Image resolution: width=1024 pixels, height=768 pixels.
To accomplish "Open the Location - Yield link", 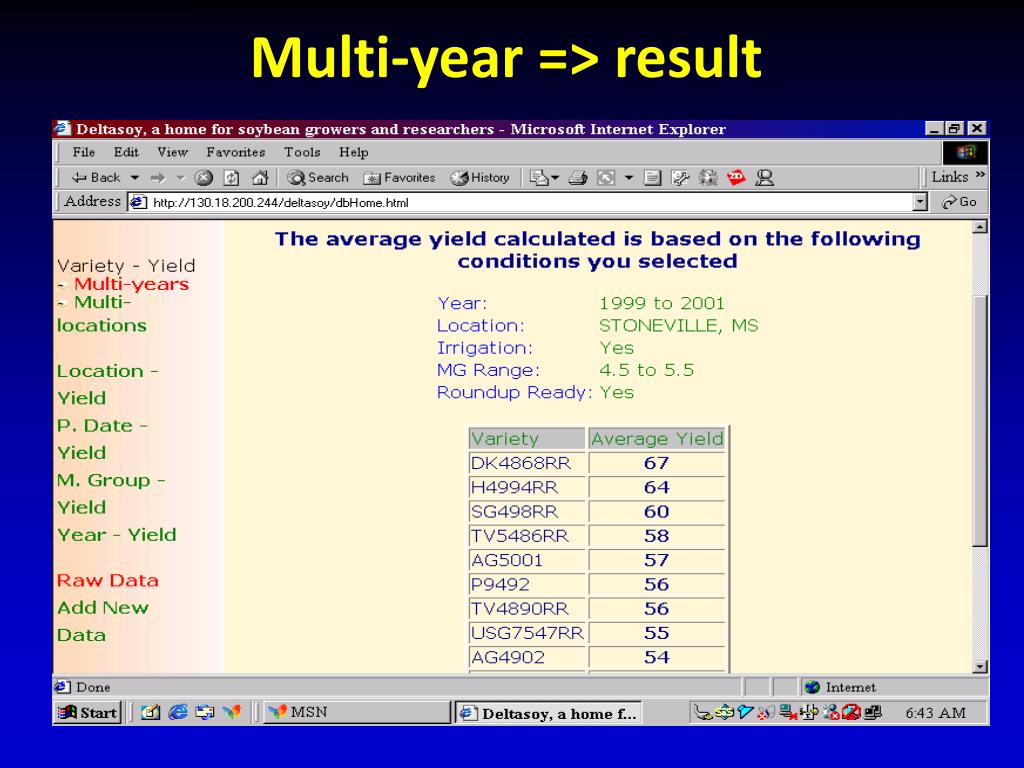I will [108, 384].
